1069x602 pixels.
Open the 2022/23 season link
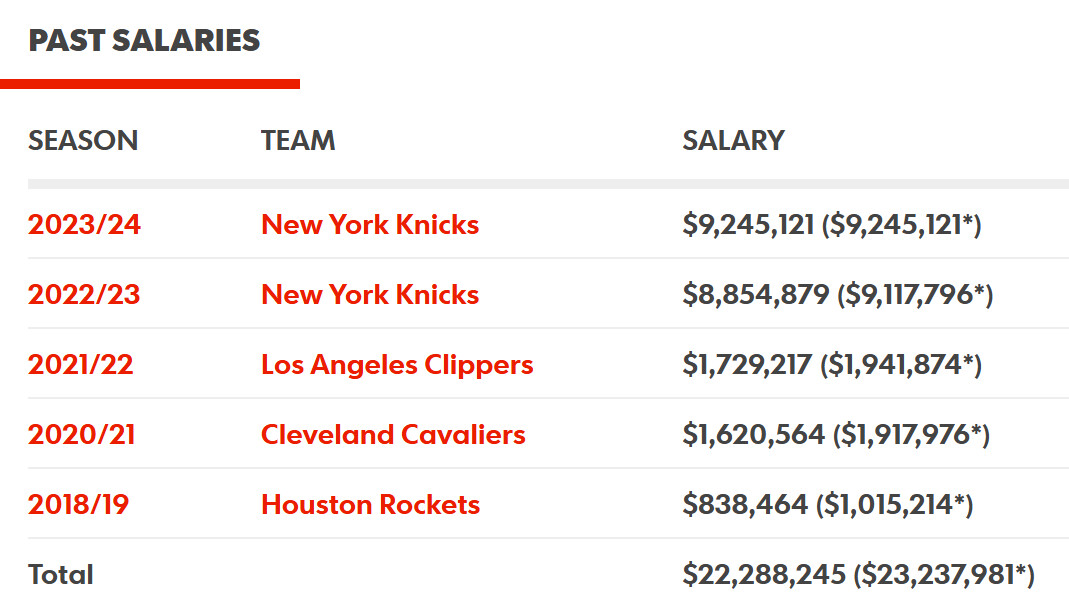(84, 295)
